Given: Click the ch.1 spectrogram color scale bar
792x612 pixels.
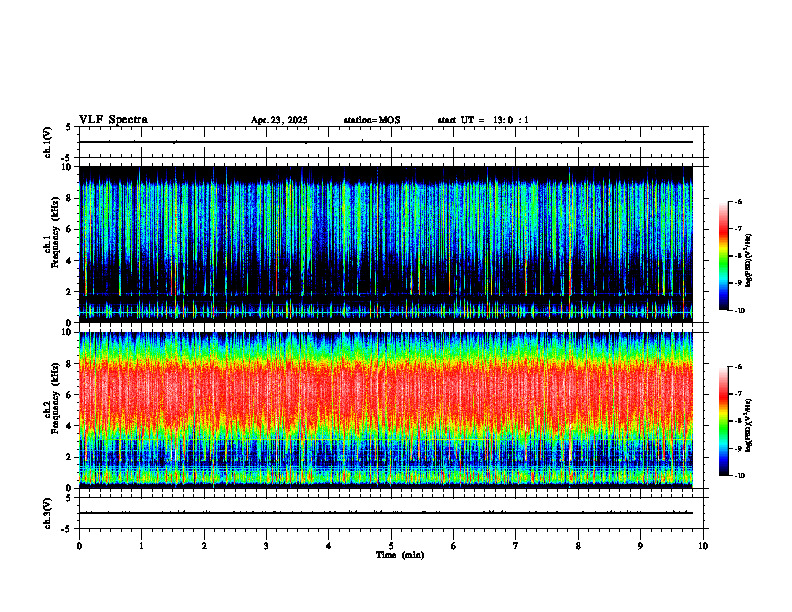Looking at the screenshot, I should click(x=723, y=256).
